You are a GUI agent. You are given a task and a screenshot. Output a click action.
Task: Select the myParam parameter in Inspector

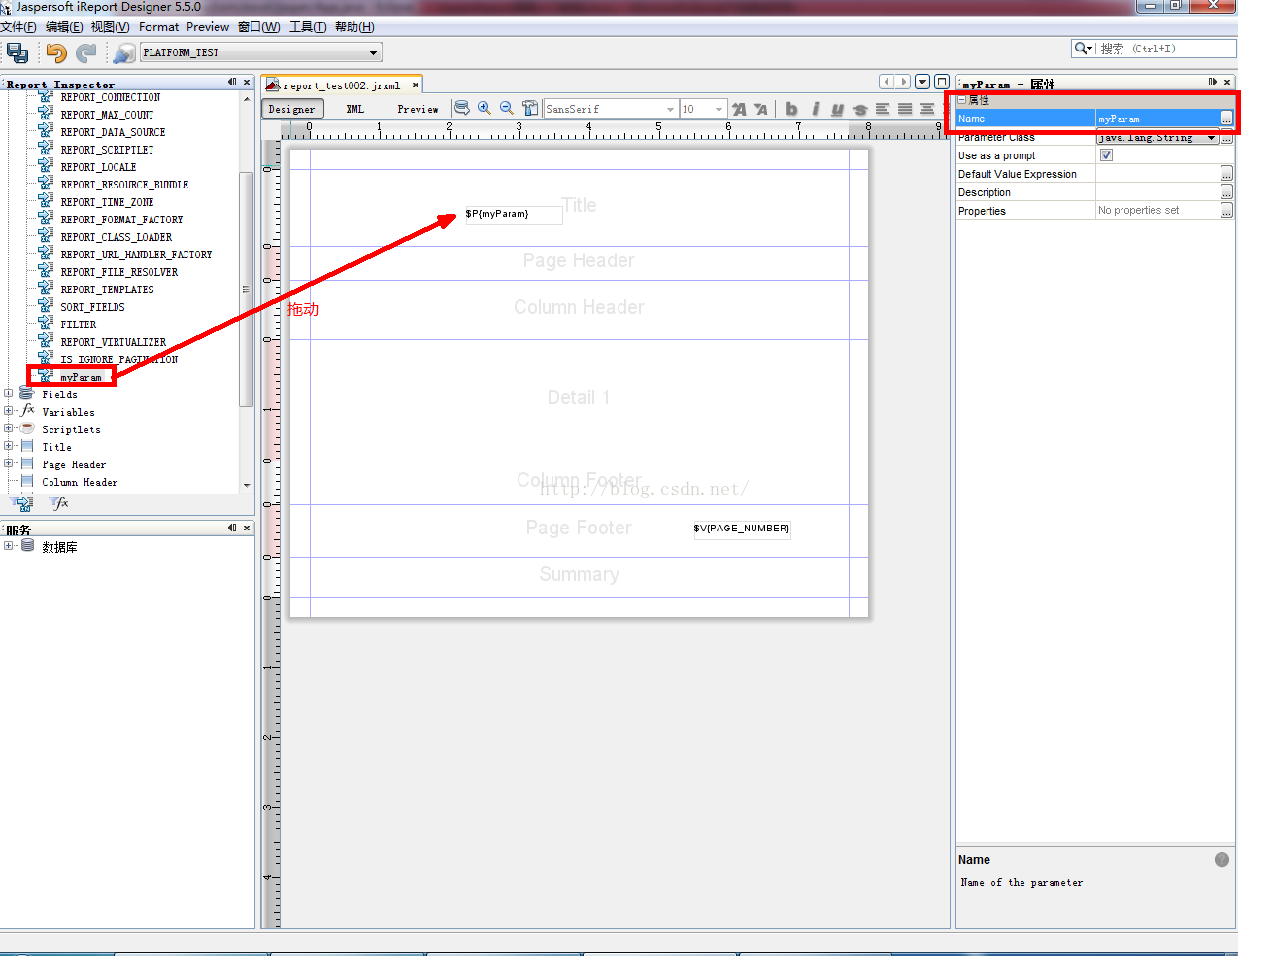pyautogui.click(x=80, y=377)
